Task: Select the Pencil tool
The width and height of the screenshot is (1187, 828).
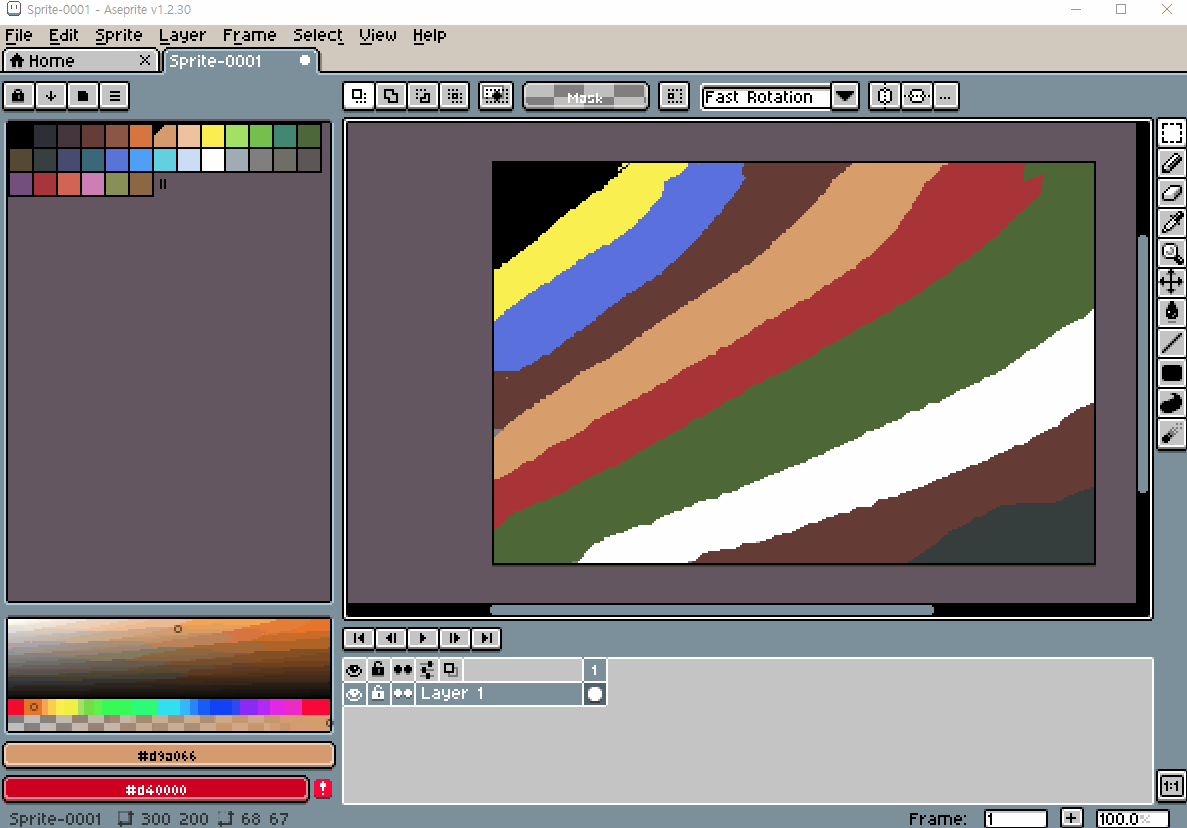Action: click(x=1171, y=163)
